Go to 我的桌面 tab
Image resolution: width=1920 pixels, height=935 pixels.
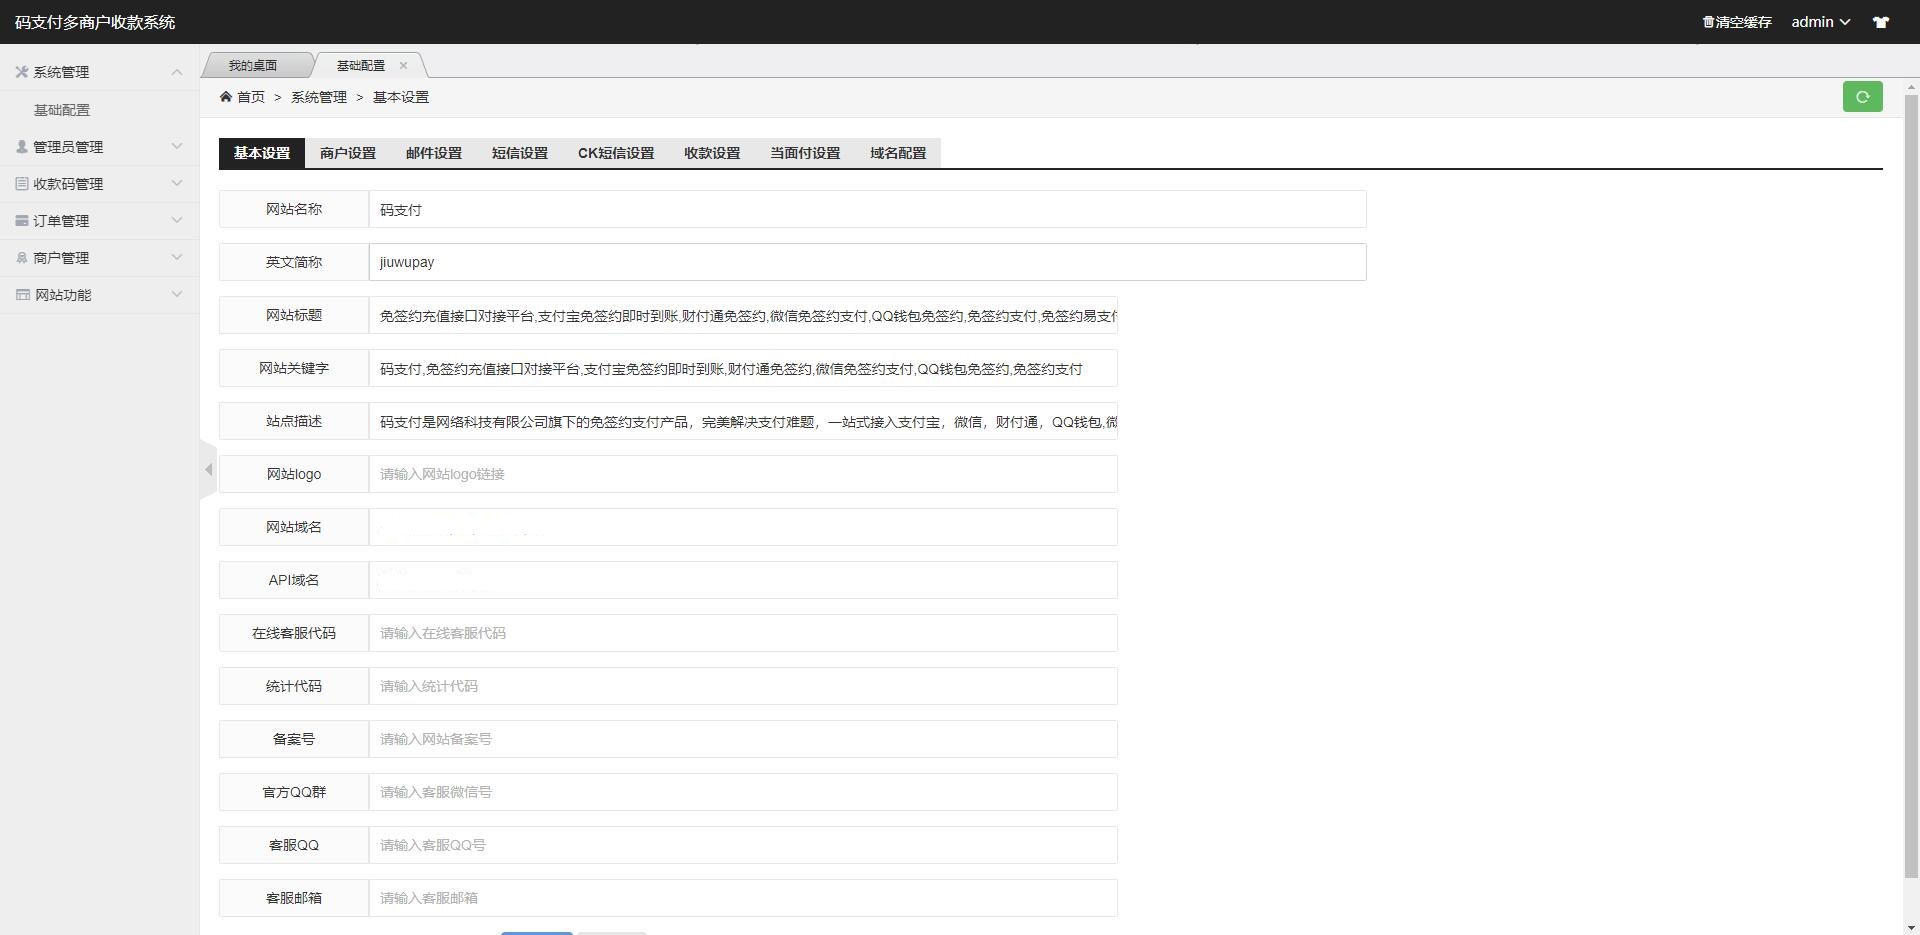[253, 66]
